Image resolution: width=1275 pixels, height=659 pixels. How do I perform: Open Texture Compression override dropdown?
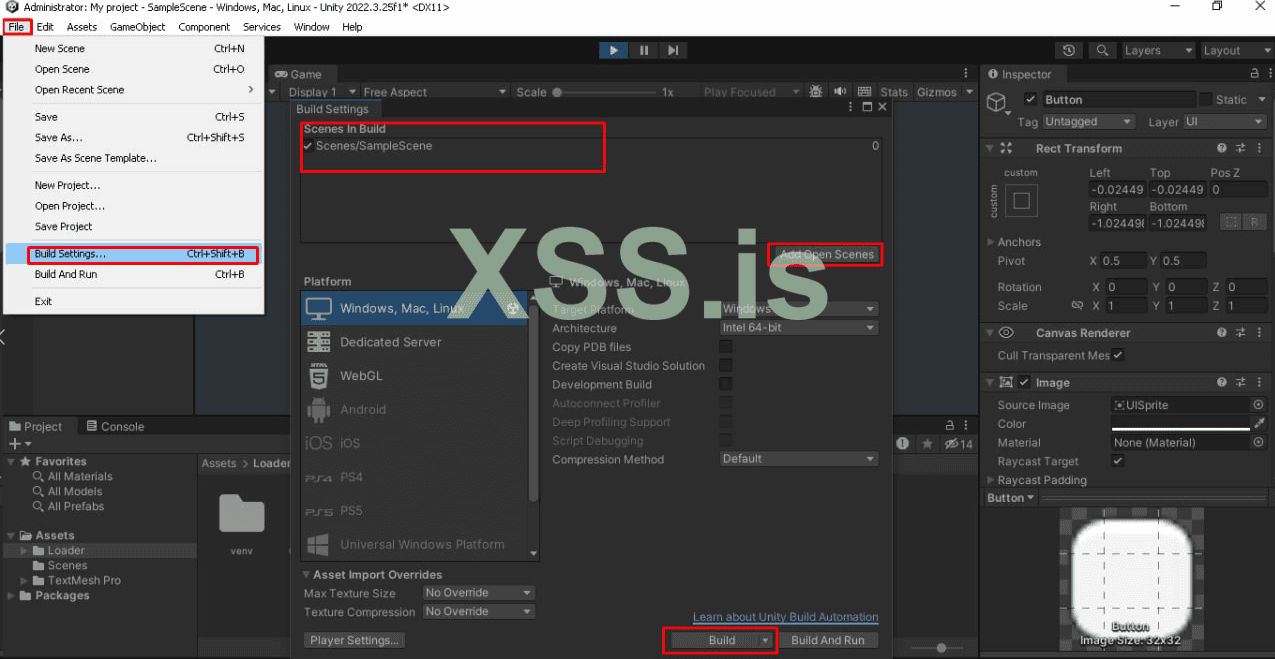point(479,612)
